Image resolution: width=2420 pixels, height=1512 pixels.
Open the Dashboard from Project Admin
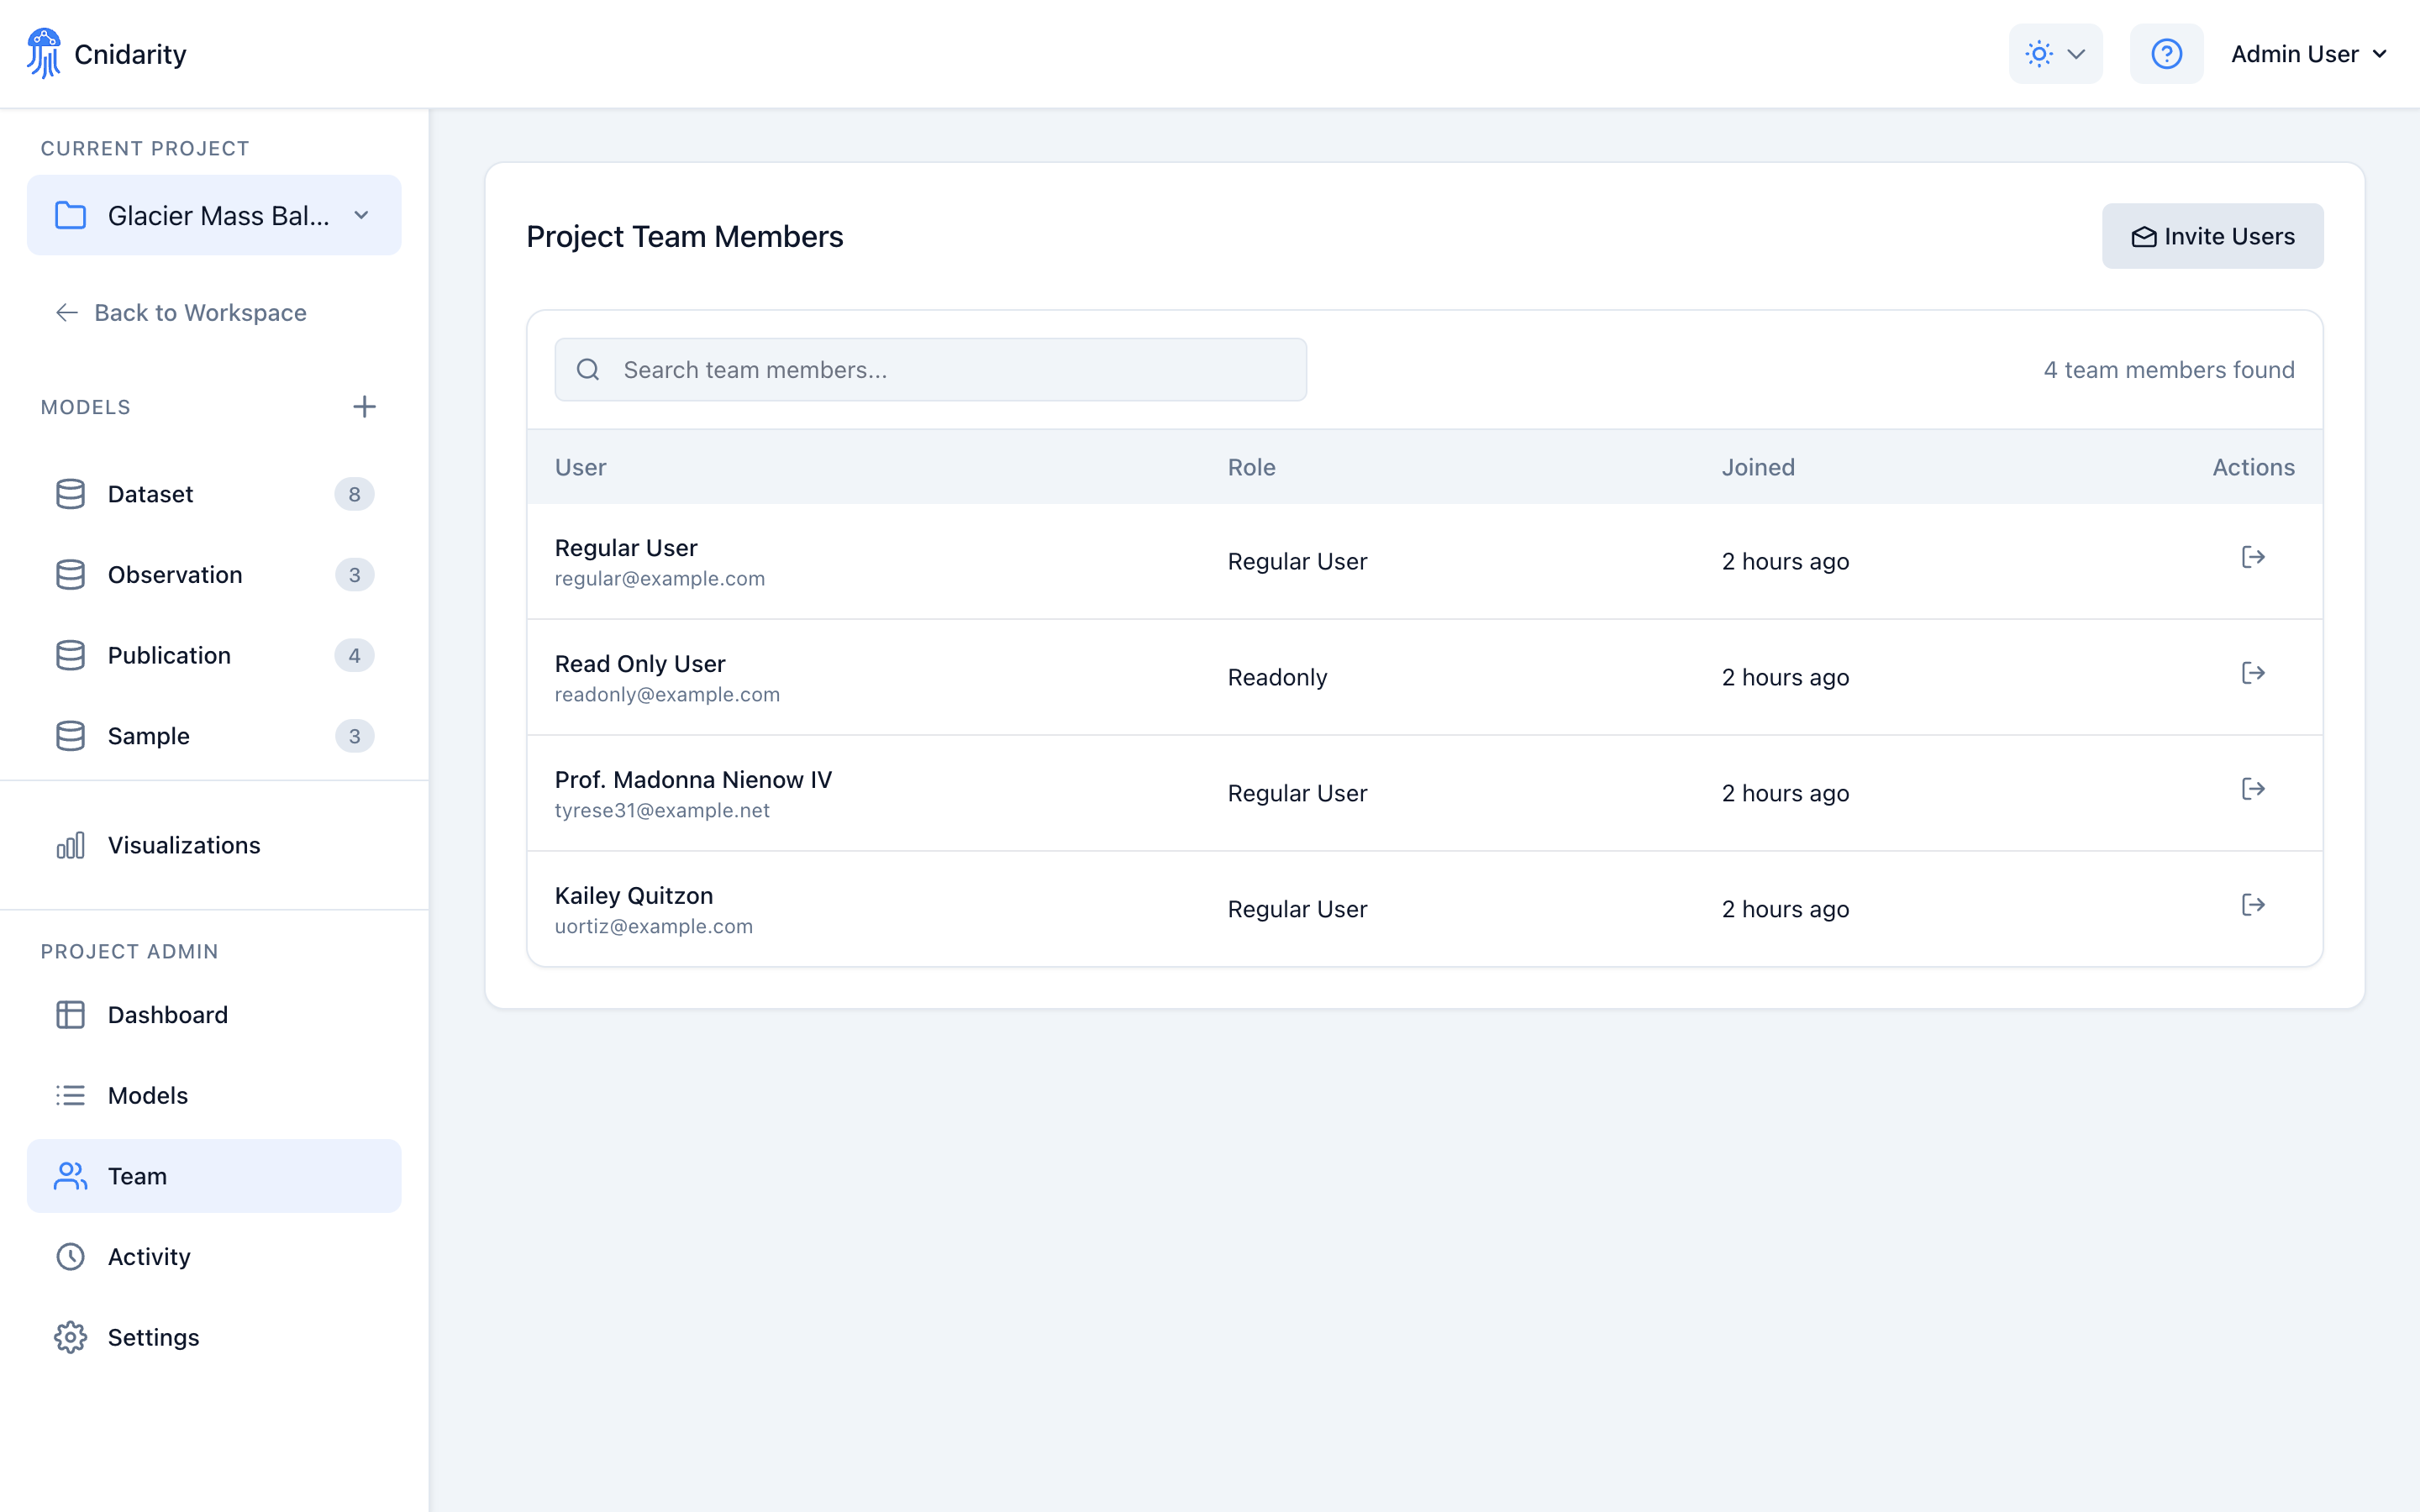tap(167, 1015)
